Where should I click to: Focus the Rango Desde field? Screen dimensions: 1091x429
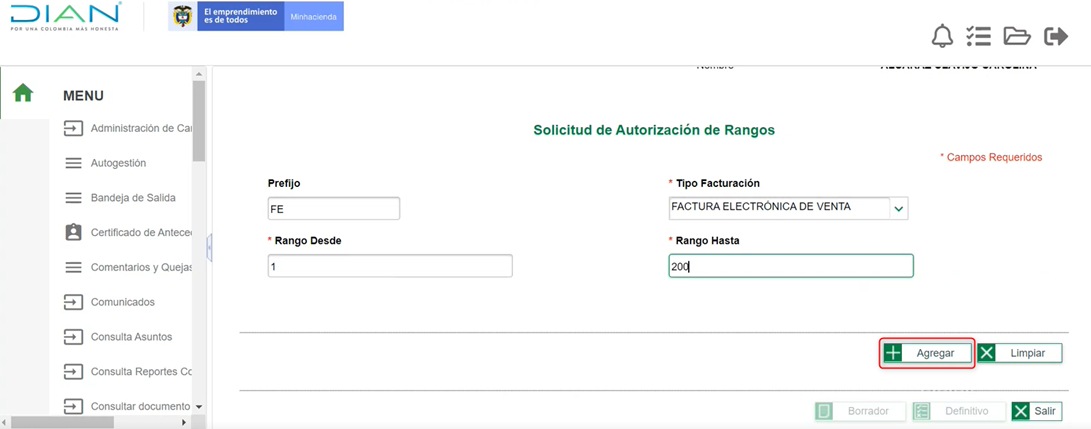390,266
